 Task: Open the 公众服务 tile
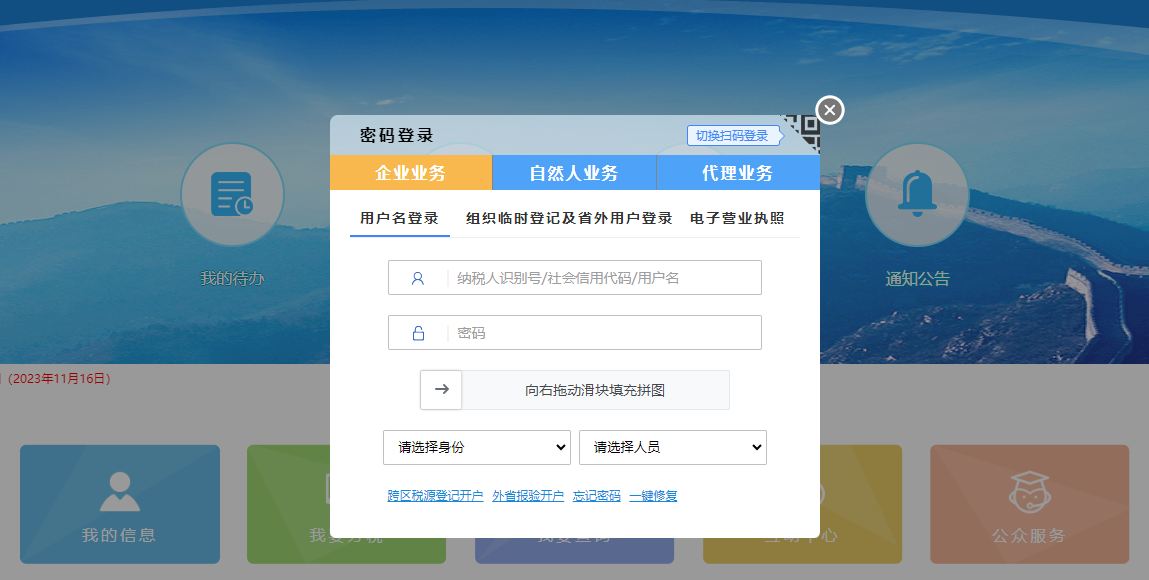tap(1030, 505)
